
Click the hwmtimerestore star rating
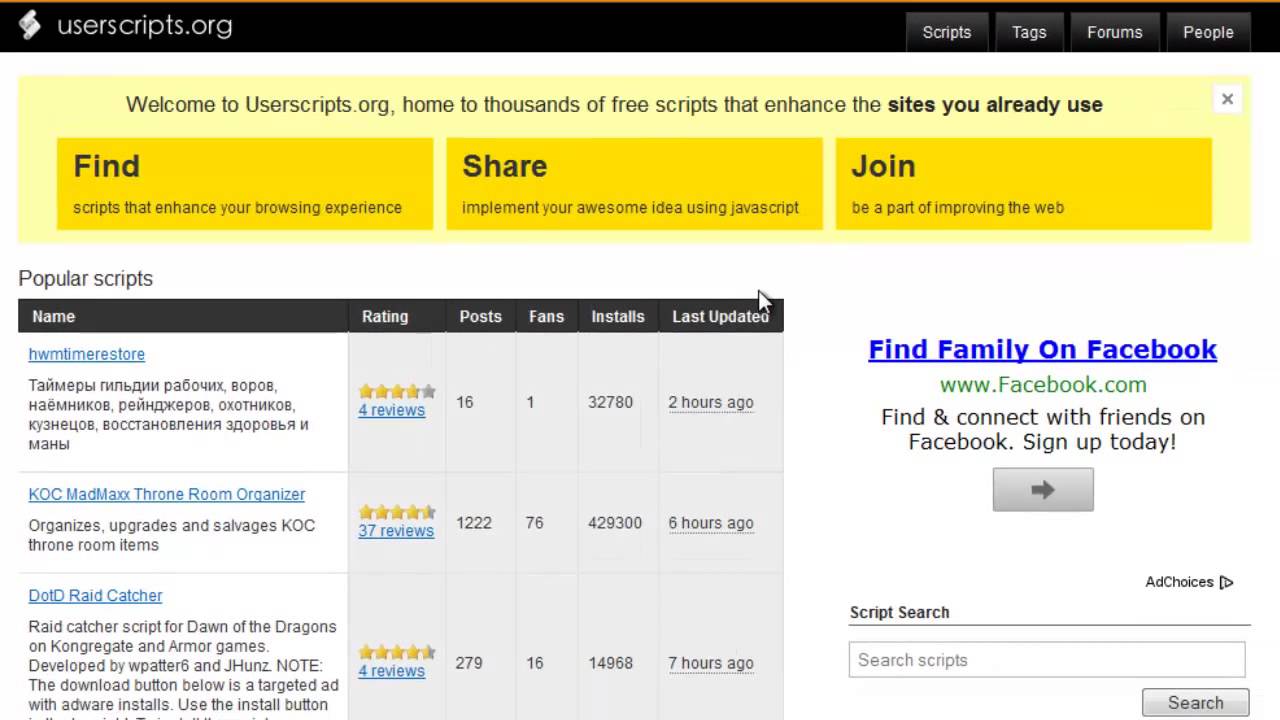(397, 391)
